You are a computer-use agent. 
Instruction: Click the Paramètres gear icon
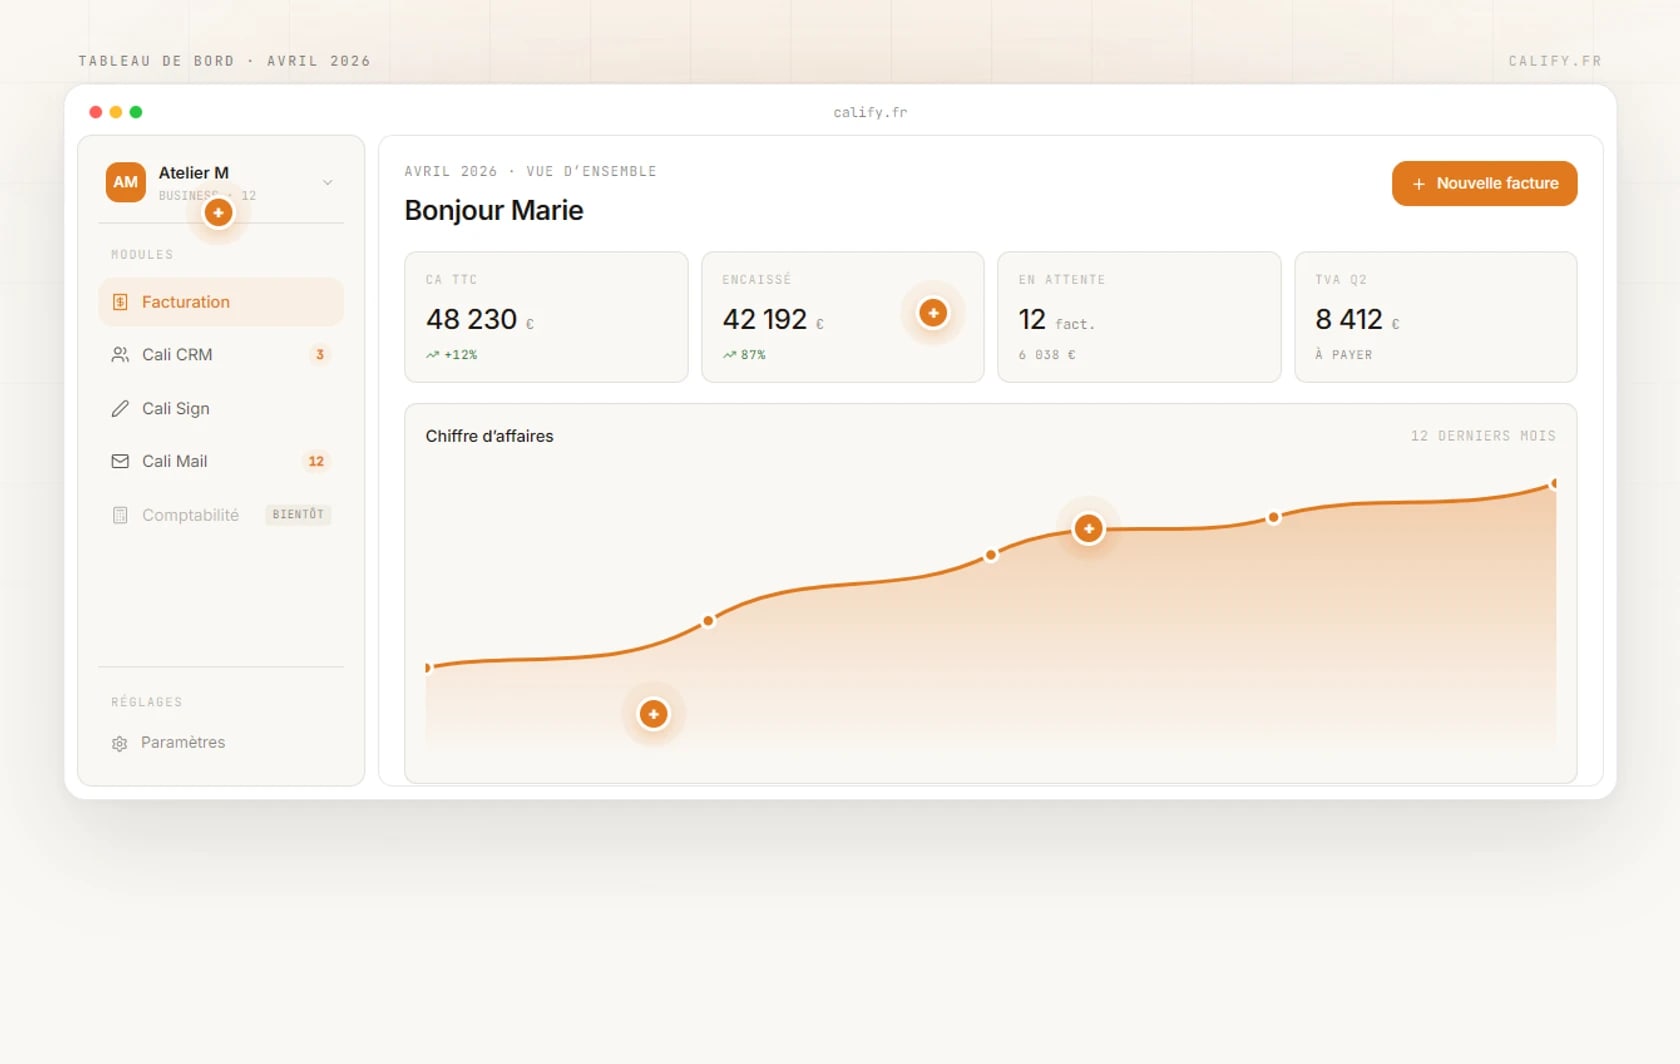(x=120, y=743)
